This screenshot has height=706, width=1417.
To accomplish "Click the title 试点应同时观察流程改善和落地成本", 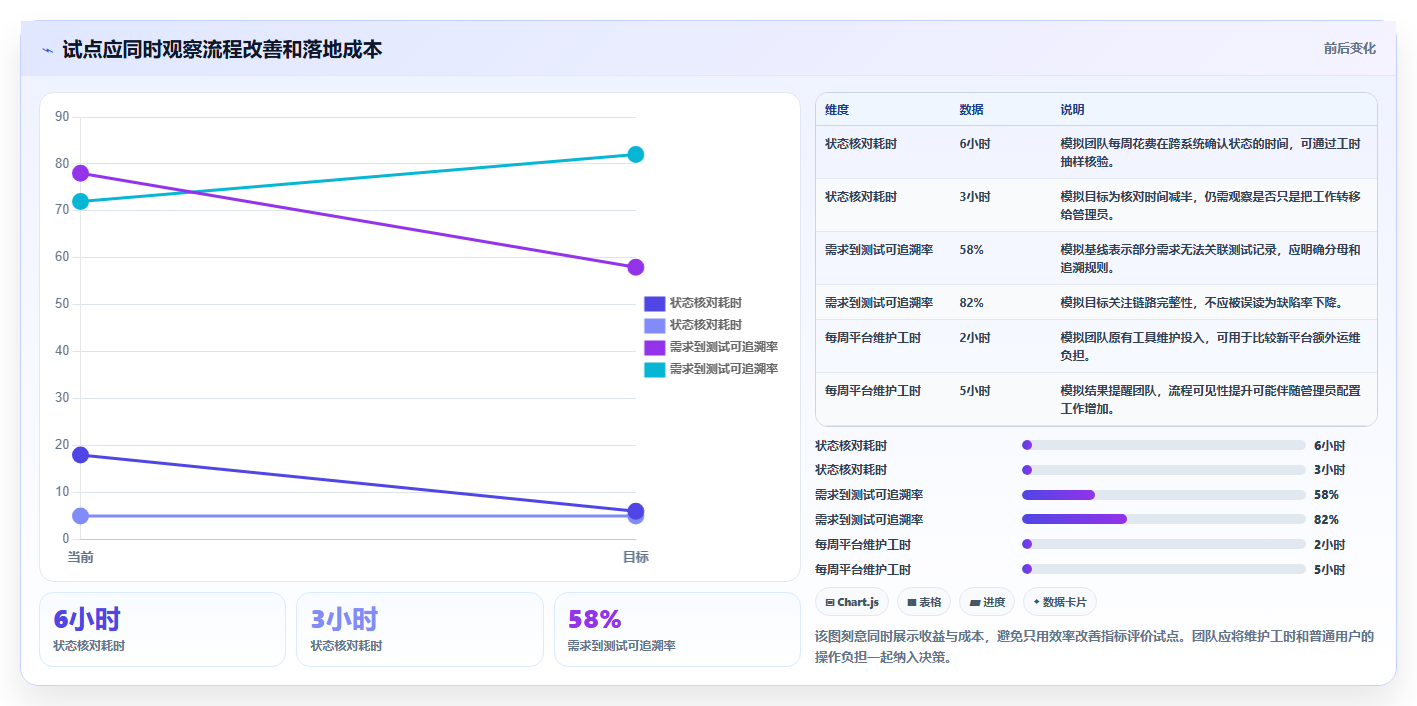I will click(x=222, y=50).
